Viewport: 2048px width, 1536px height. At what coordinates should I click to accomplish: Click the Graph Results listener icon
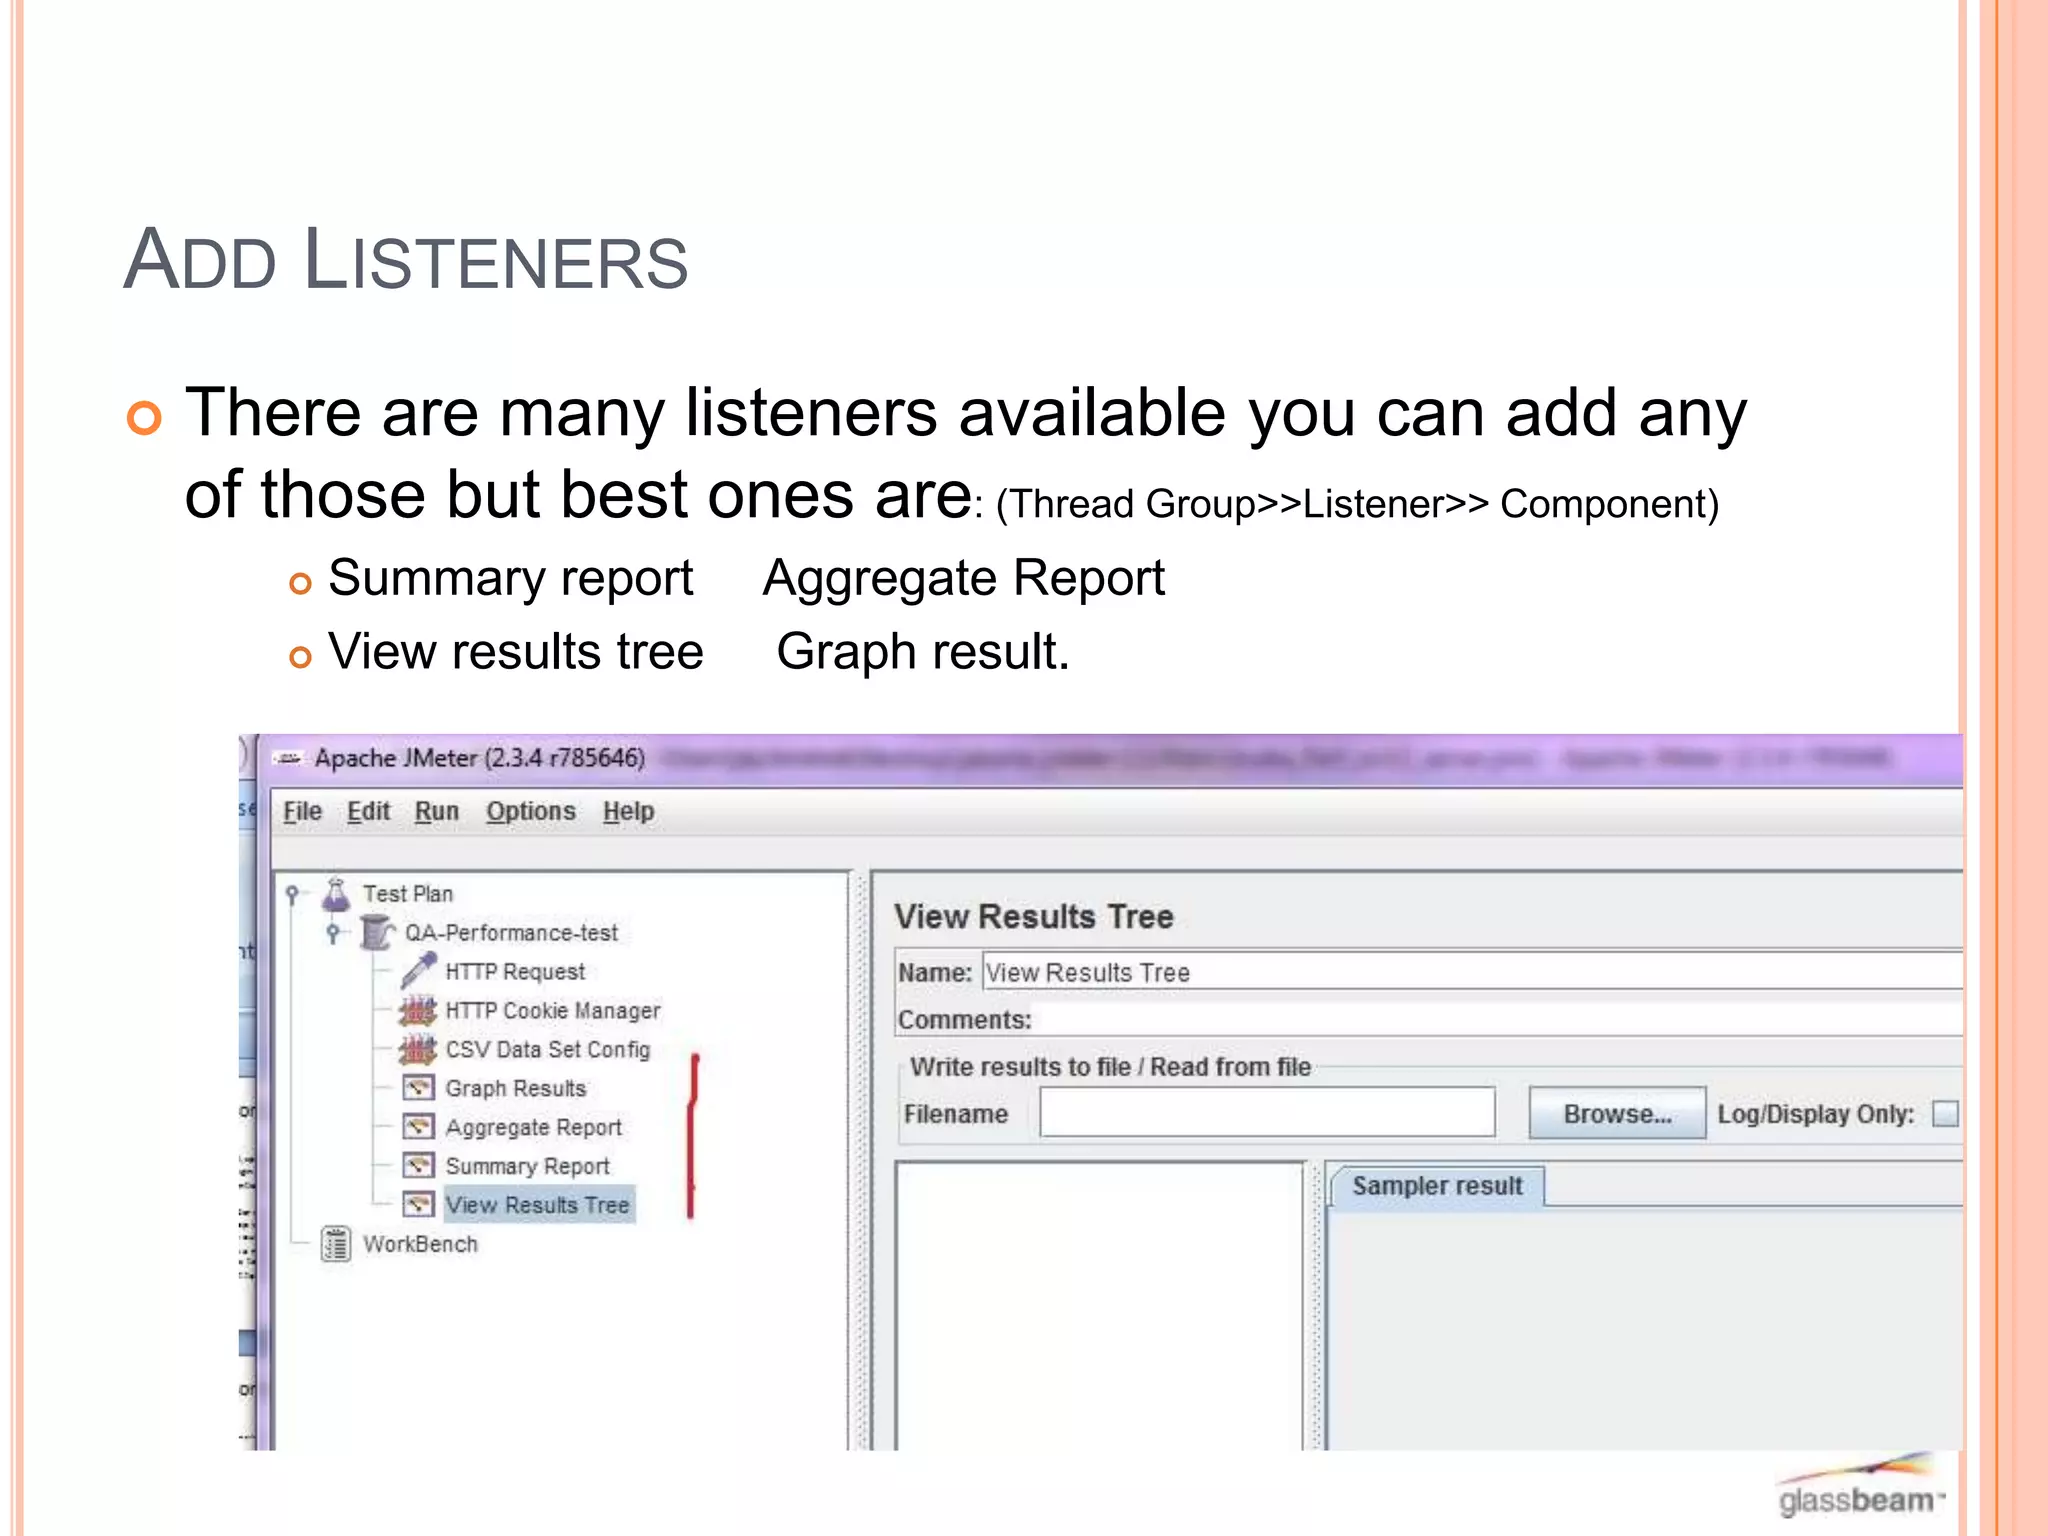coord(418,1088)
